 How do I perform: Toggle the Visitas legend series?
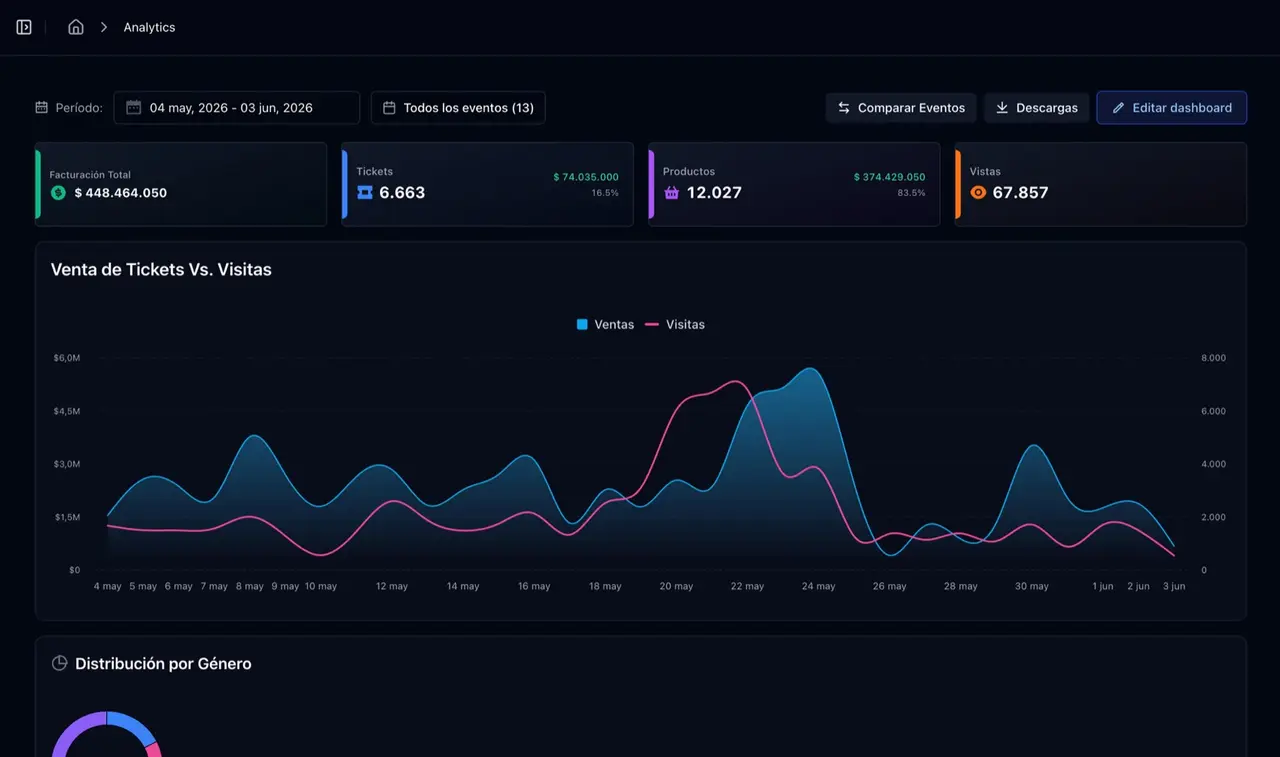click(675, 324)
